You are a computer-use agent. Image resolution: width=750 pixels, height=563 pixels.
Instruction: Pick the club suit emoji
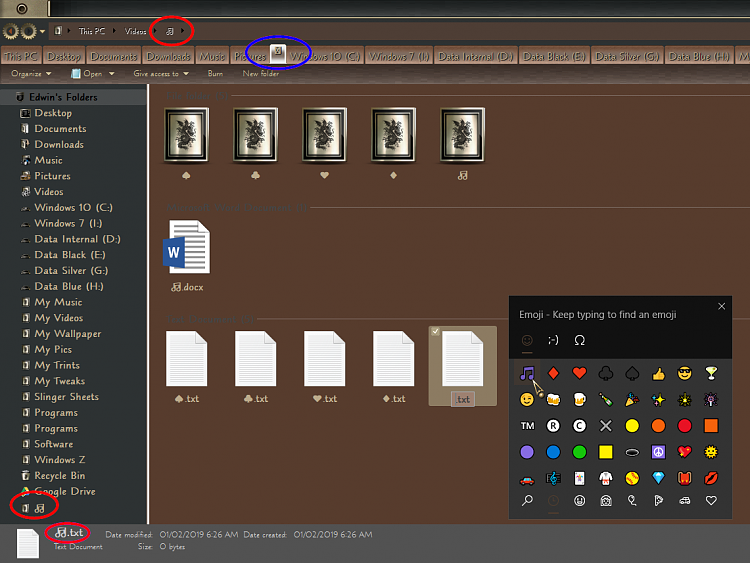click(606, 373)
